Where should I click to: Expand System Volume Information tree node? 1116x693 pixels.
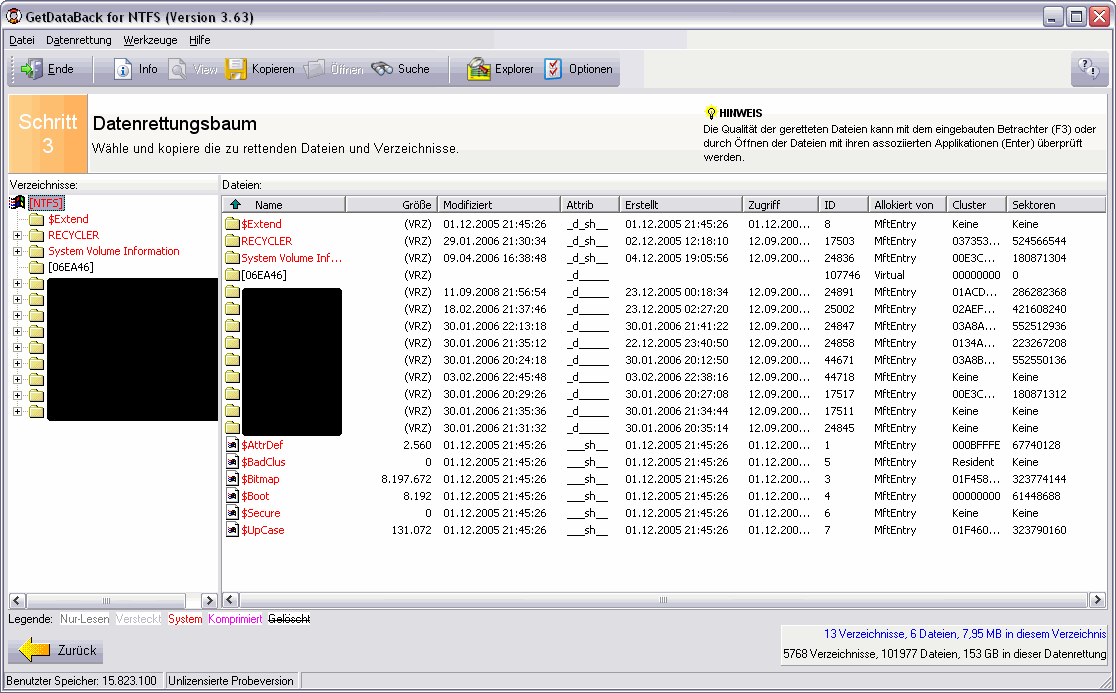(17, 251)
